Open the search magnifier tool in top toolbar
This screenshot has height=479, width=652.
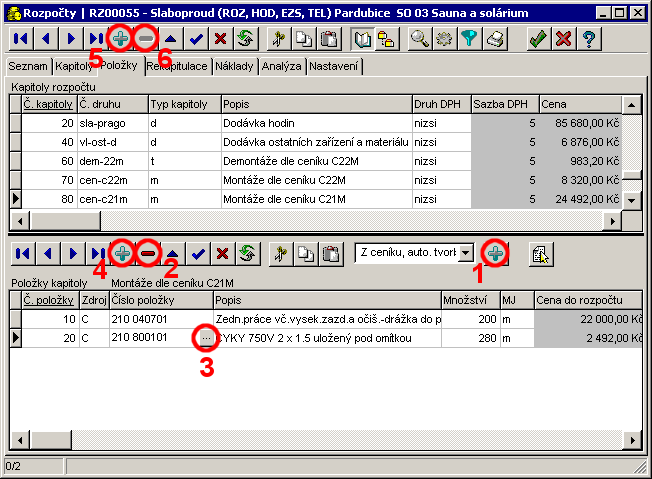coord(420,39)
